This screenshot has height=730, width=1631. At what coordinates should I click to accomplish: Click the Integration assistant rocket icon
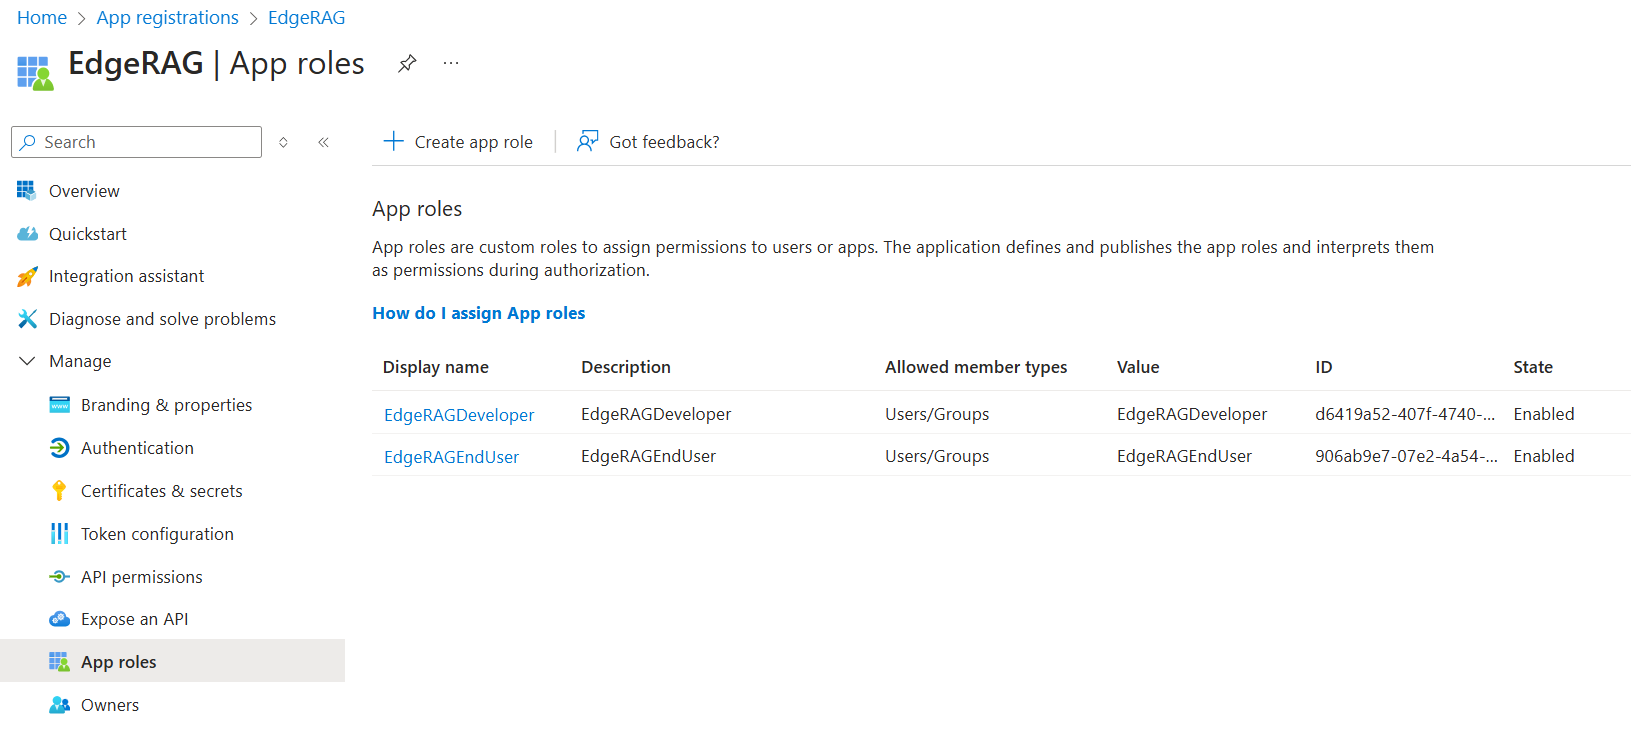(27, 276)
